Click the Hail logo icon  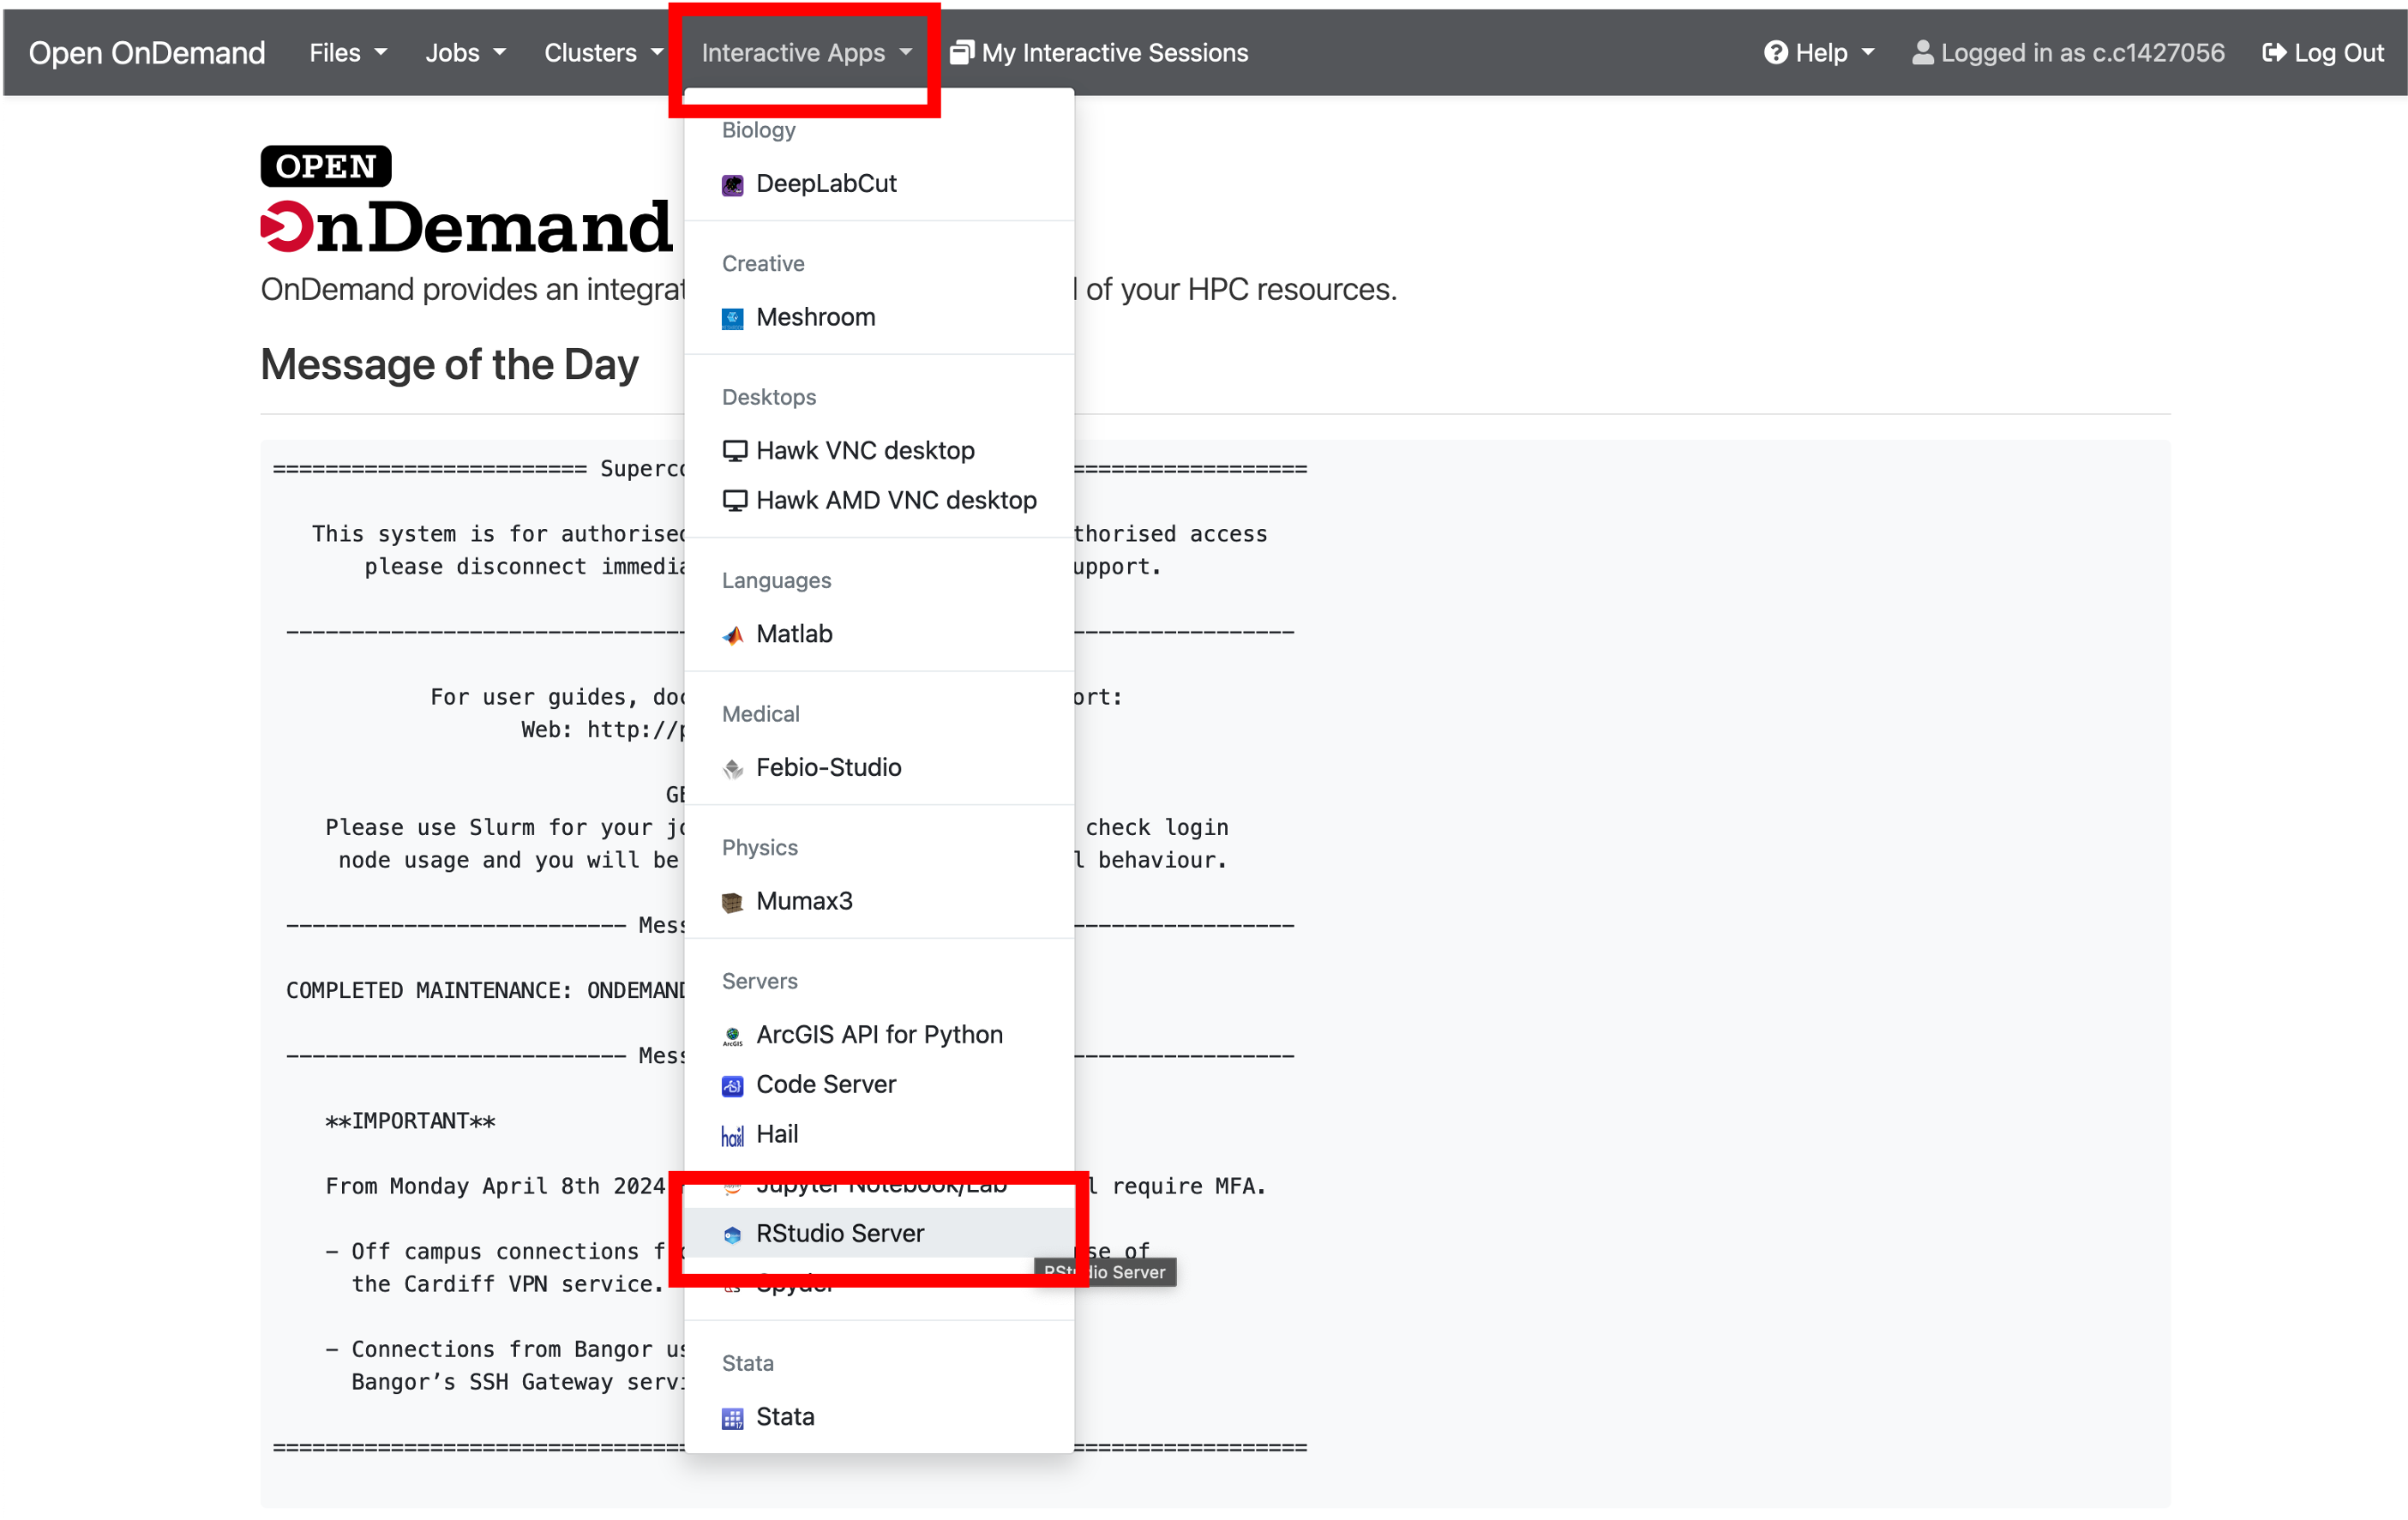pyautogui.click(x=733, y=1136)
